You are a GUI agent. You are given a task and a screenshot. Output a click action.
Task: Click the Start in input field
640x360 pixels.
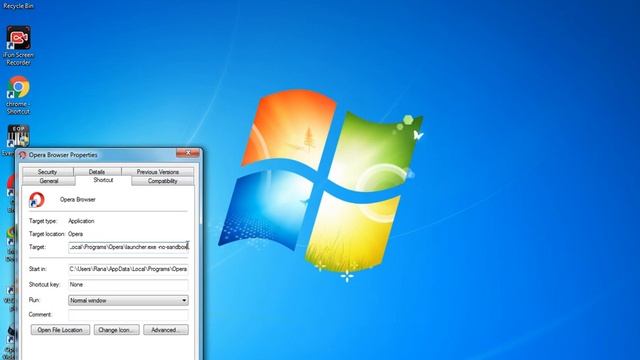click(129, 269)
